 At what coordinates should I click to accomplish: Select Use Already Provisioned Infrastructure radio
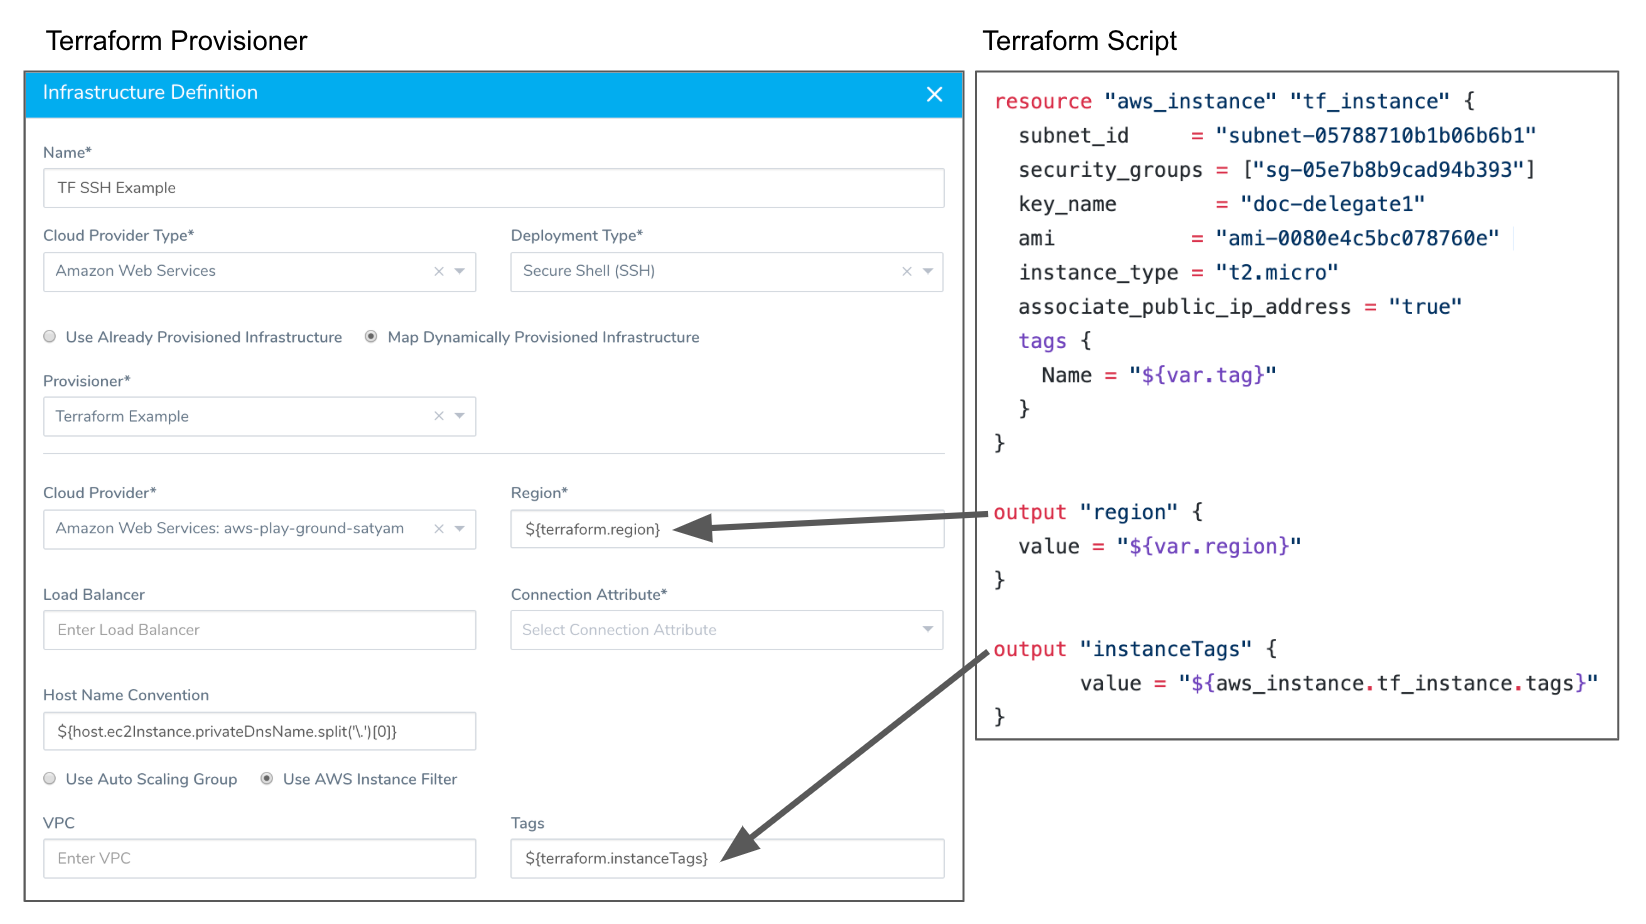coord(50,337)
